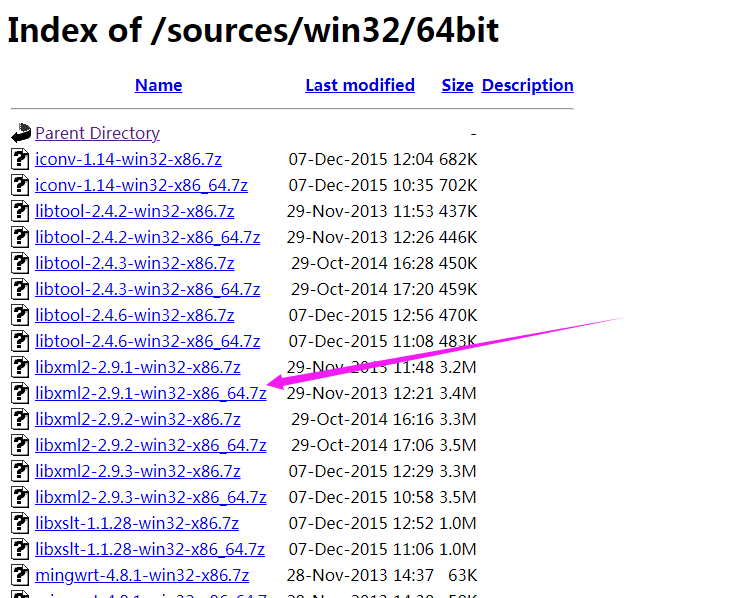Click the size value 63K
This screenshot has height=598, width=731.
(462, 576)
